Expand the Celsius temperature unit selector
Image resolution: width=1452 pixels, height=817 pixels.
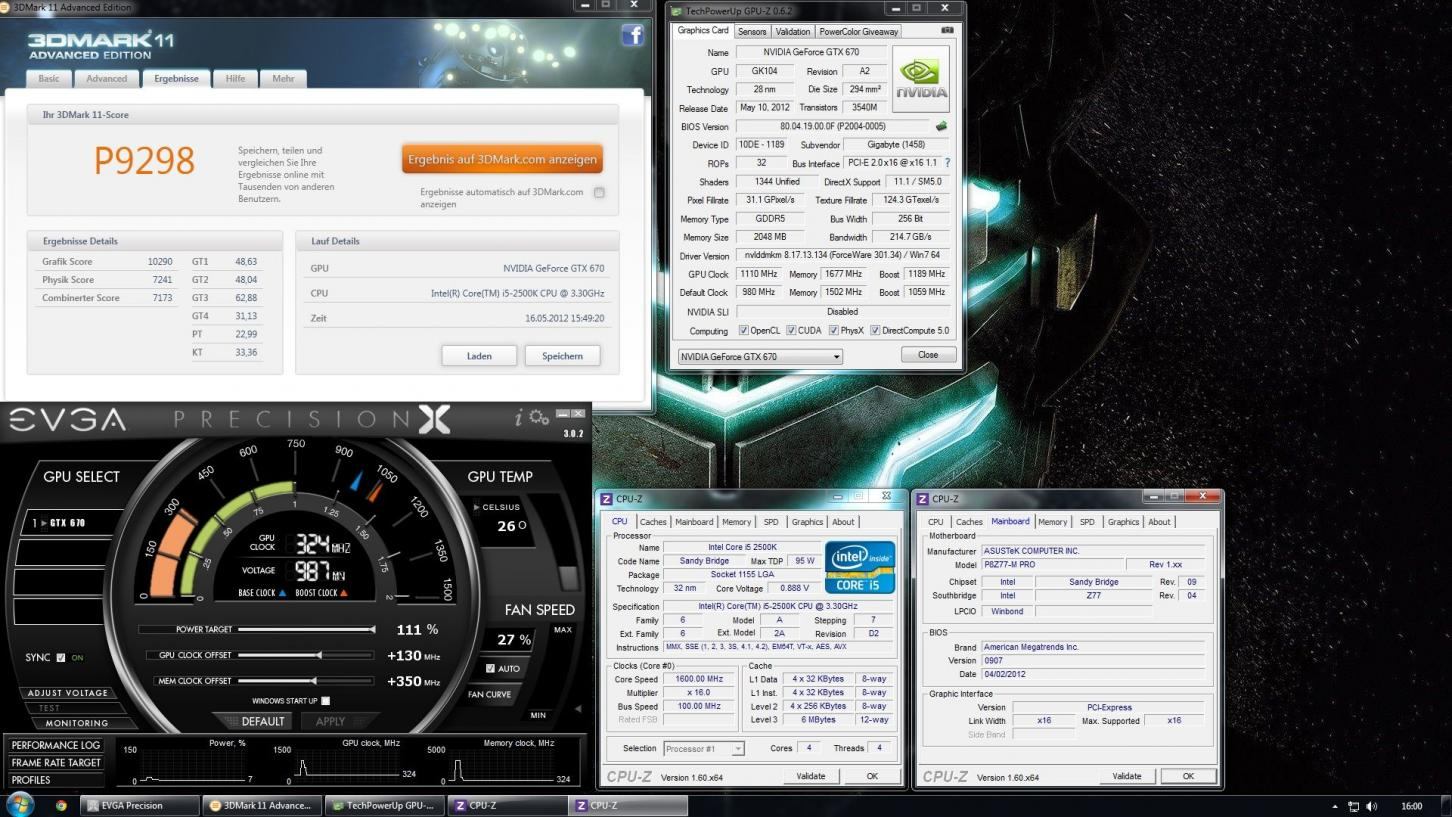477,507
